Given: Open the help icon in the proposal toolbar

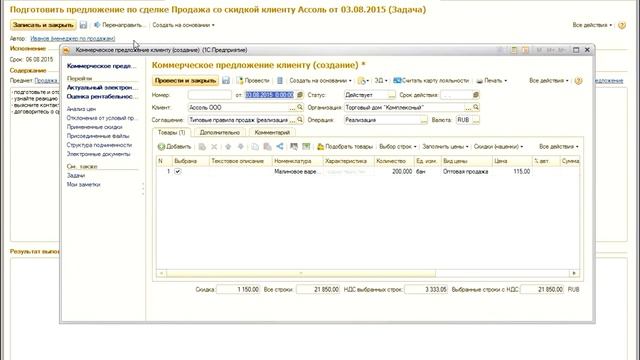Looking at the screenshot, I should tap(578, 80).
